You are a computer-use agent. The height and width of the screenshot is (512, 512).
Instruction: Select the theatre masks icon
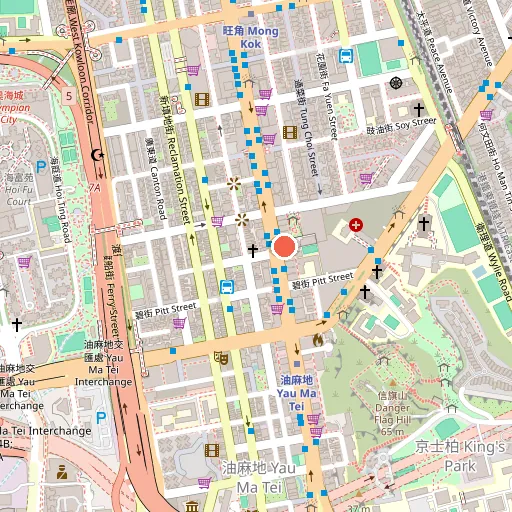[222, 358]
